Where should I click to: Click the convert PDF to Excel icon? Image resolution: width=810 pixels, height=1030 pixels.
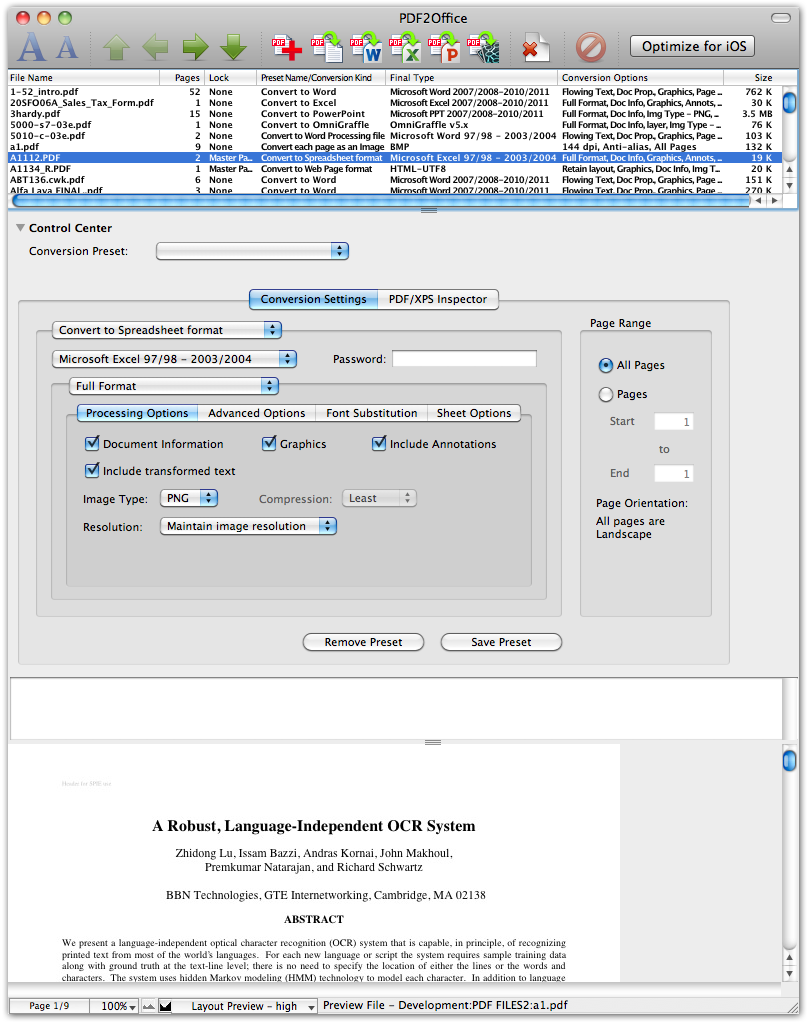click(405, 47)
